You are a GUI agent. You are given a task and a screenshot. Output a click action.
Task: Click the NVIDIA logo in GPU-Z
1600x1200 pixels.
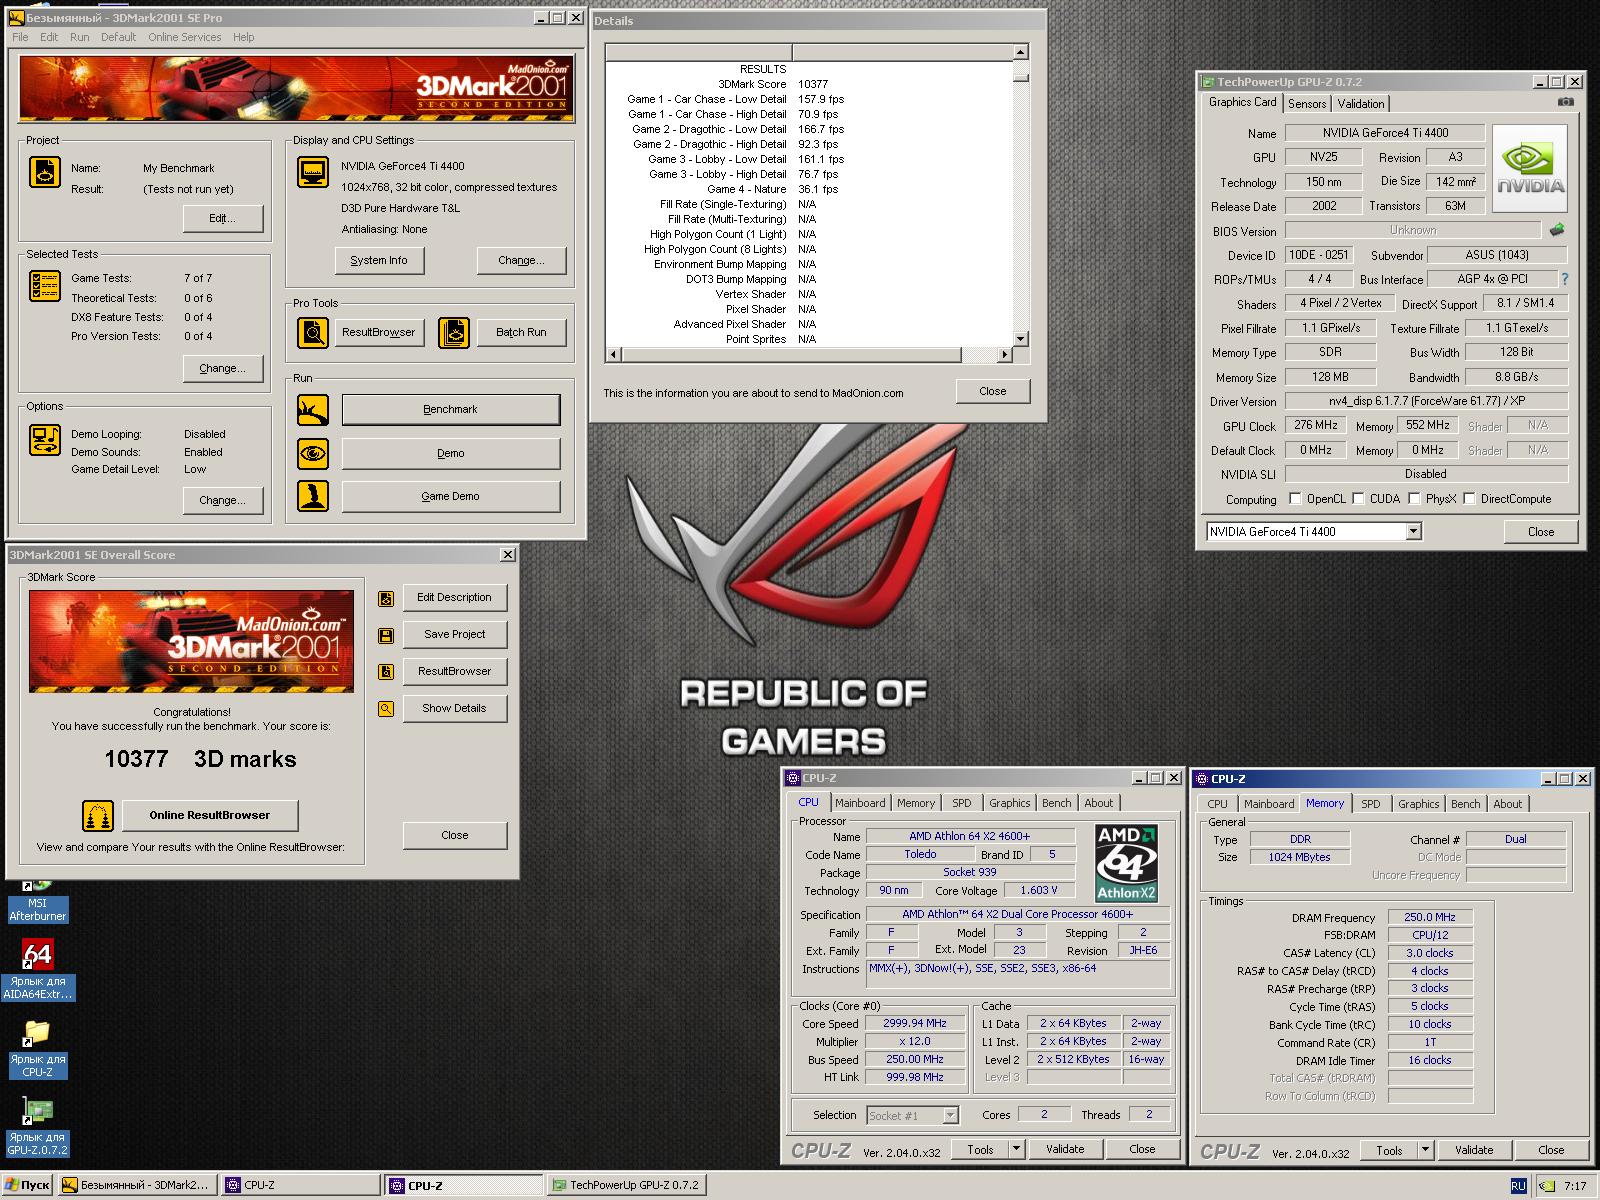point(1530,169)
